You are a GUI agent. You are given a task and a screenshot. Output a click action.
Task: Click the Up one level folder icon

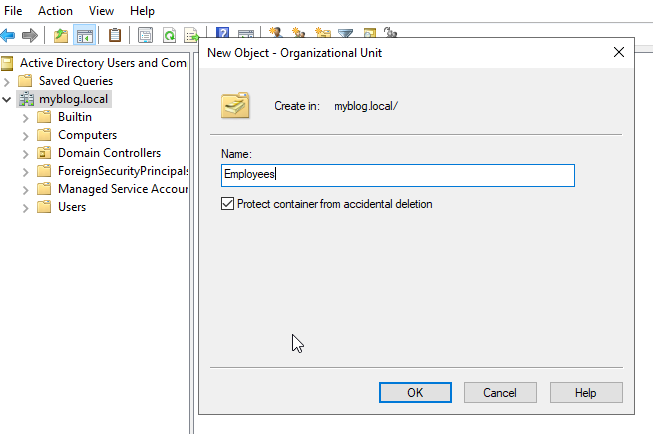click(62, 35)
